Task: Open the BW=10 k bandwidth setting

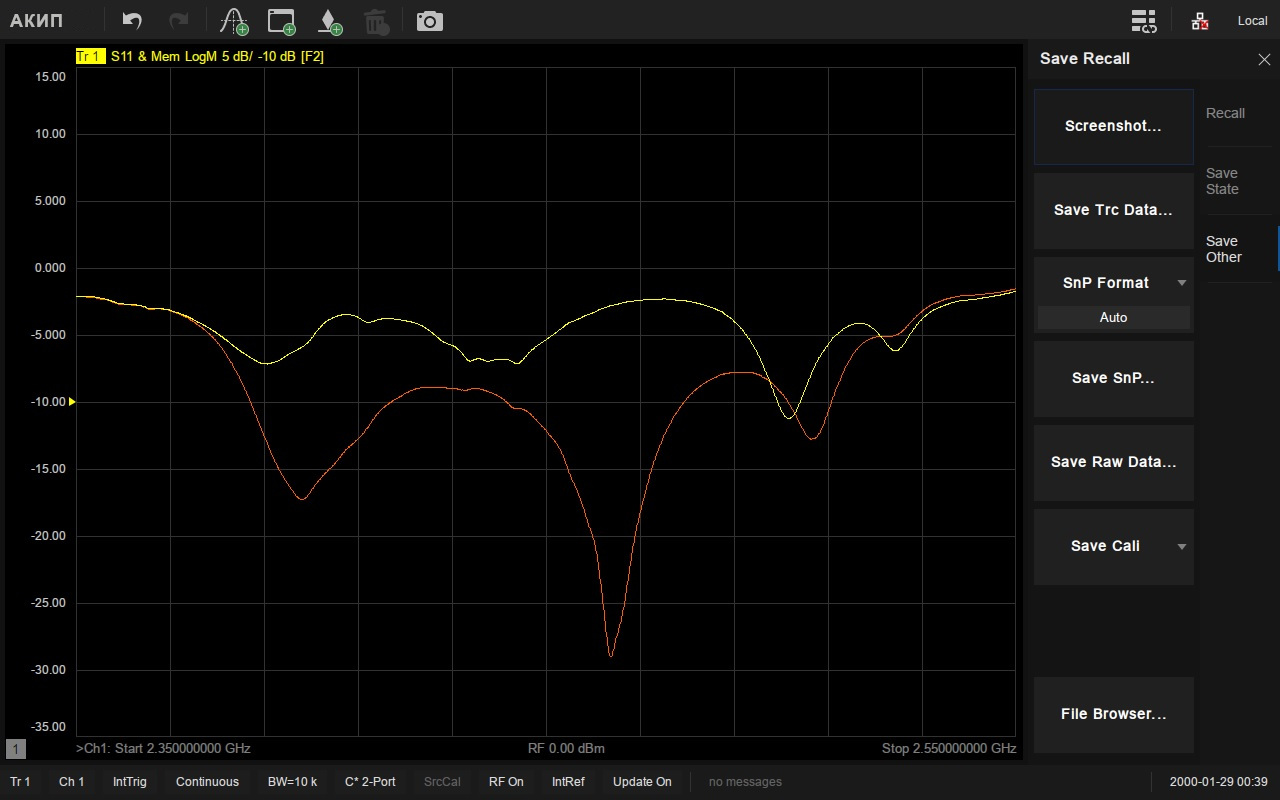Action: [292, 782]
